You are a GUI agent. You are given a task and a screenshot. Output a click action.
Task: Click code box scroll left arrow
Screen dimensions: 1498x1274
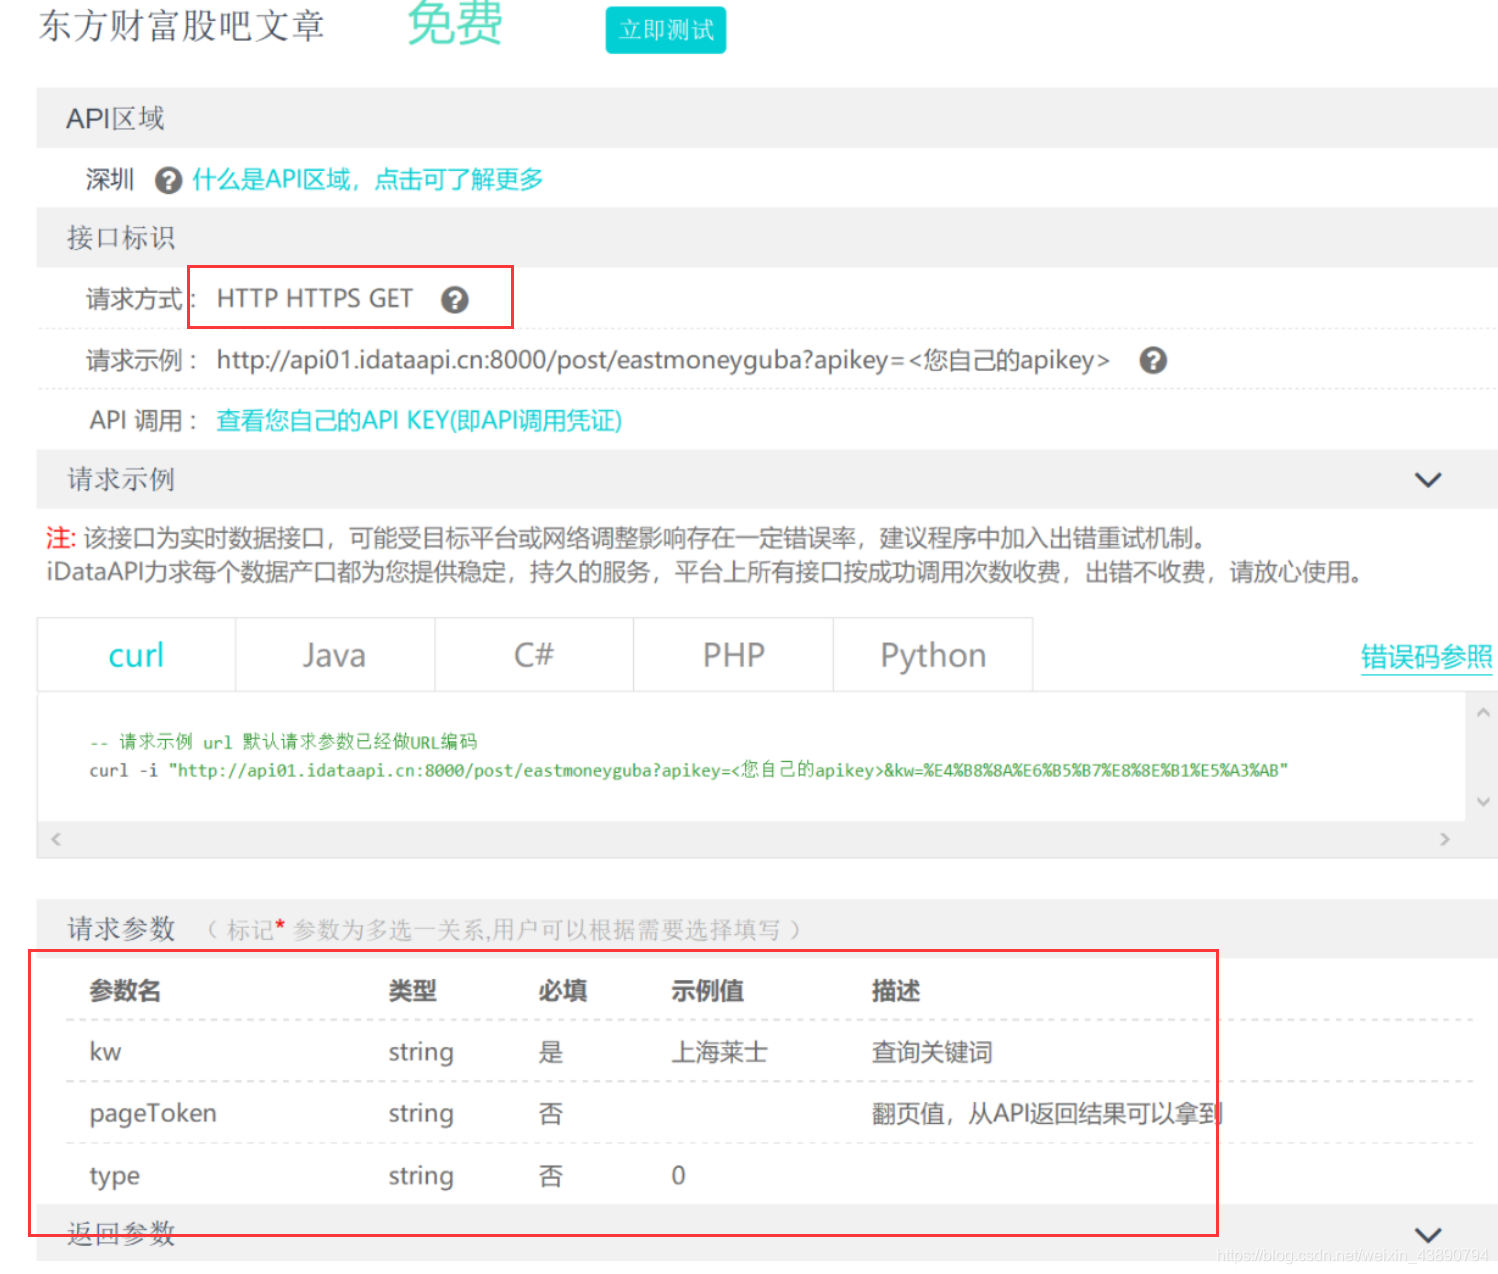pyautogui.click(x=56, y=839)
